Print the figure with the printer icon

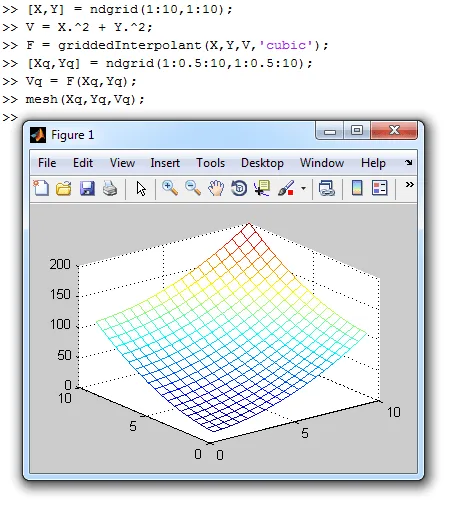(110, 188)
